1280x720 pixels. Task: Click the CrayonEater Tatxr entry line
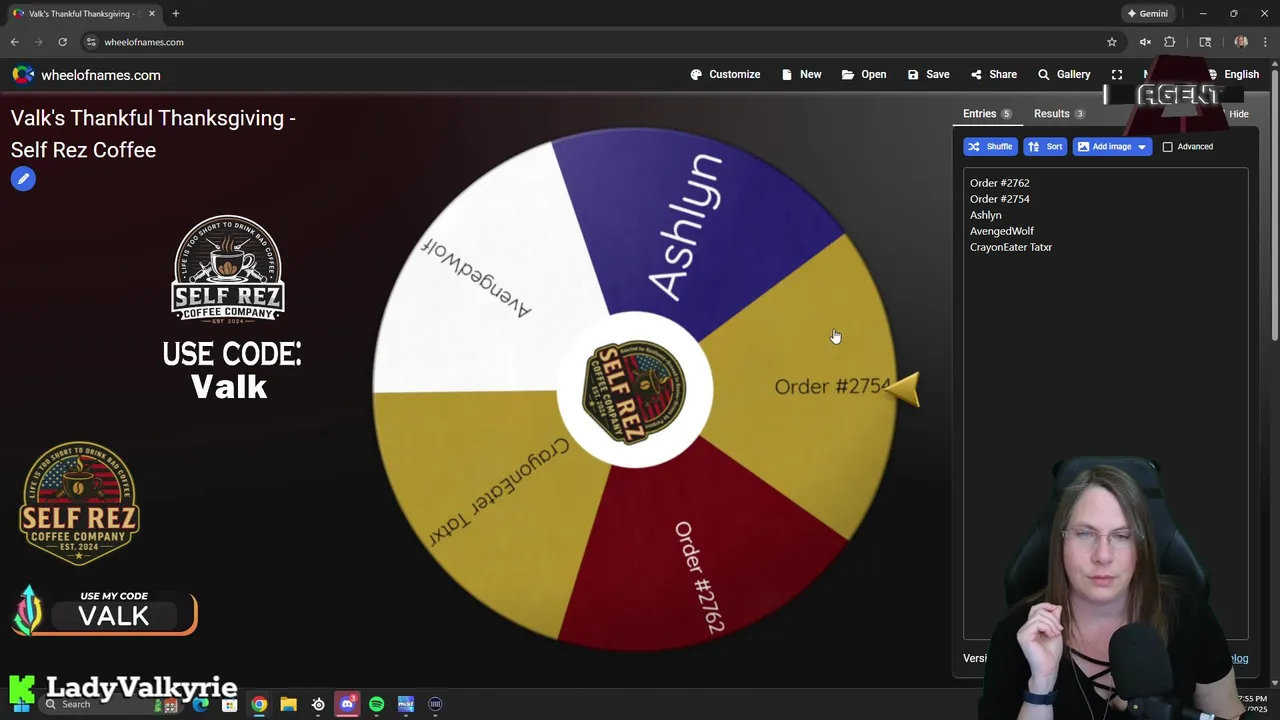coord(1010,247)
